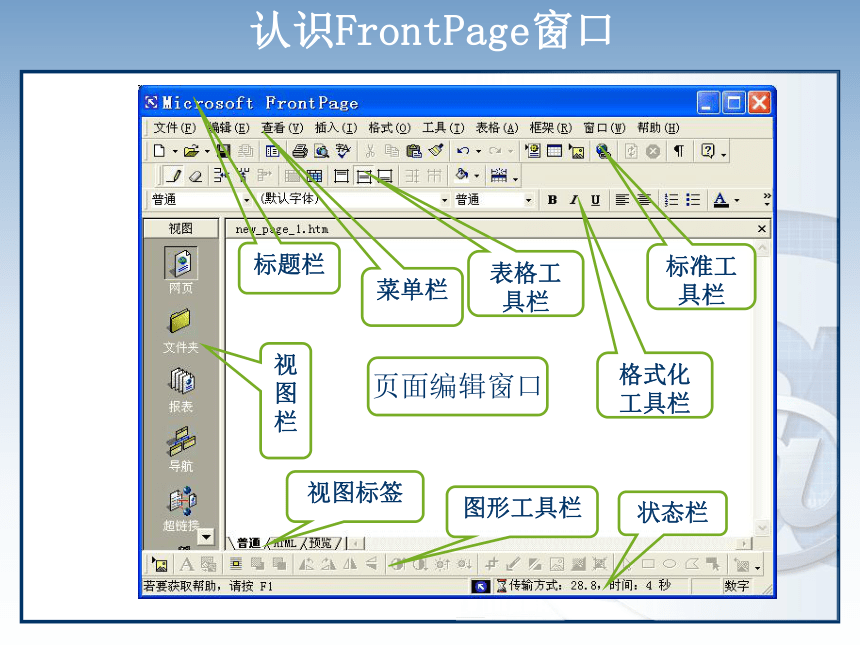Open the 窗口(W) menu
The image size is (860, 645).
coord(604,128)
